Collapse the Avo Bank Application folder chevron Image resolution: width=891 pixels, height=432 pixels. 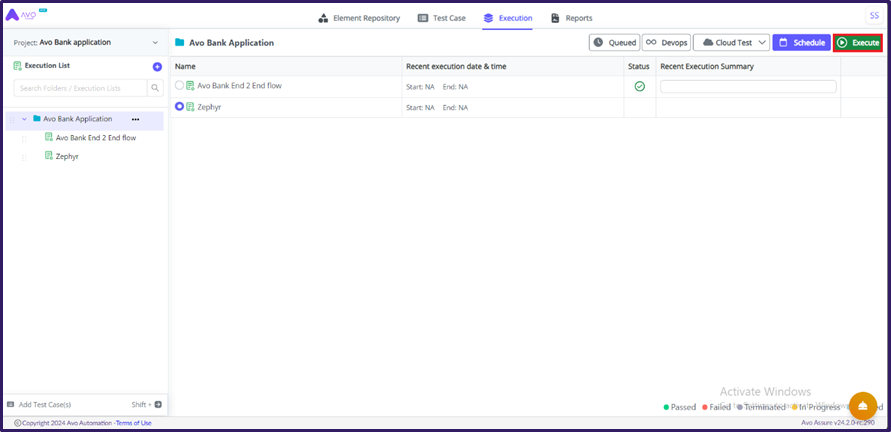pos(24,119)
